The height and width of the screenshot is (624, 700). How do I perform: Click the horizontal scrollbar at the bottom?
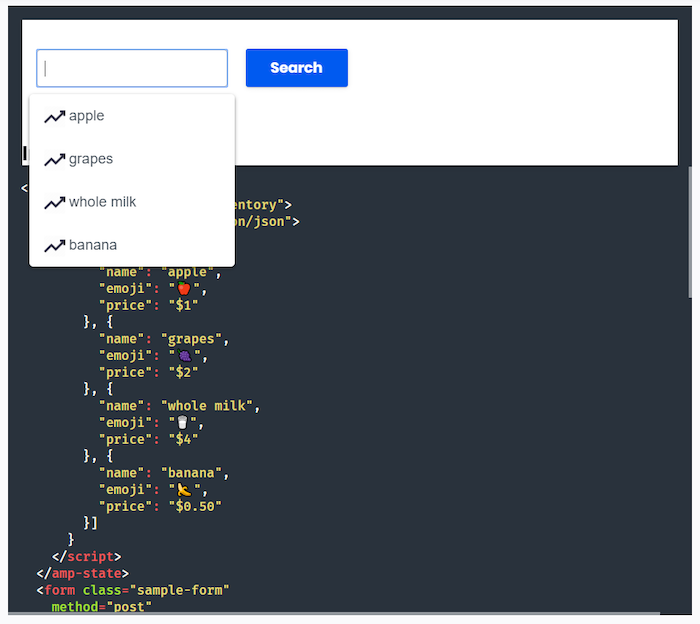334,614
